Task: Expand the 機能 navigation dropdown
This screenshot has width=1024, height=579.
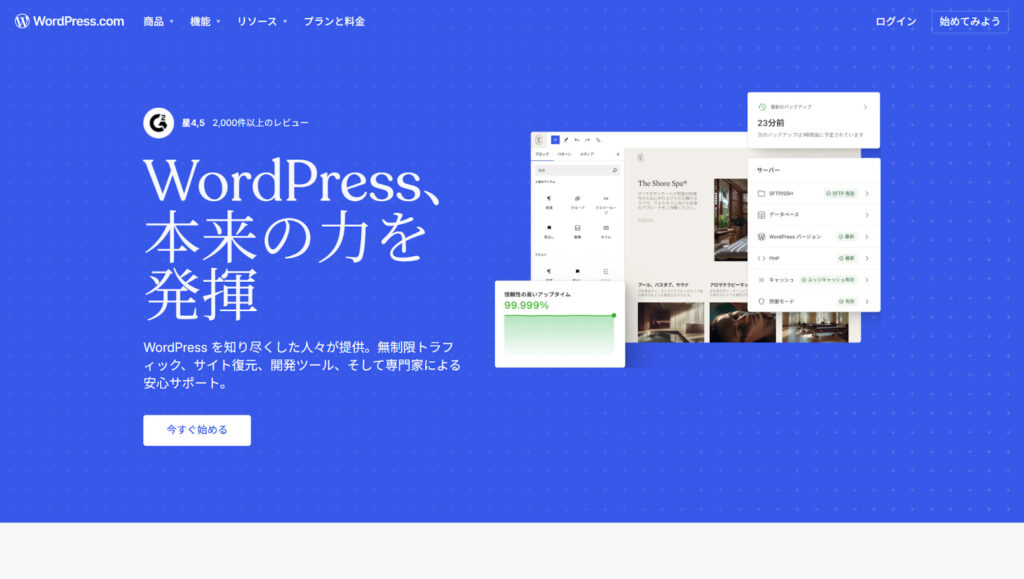Action: point(205,21)
